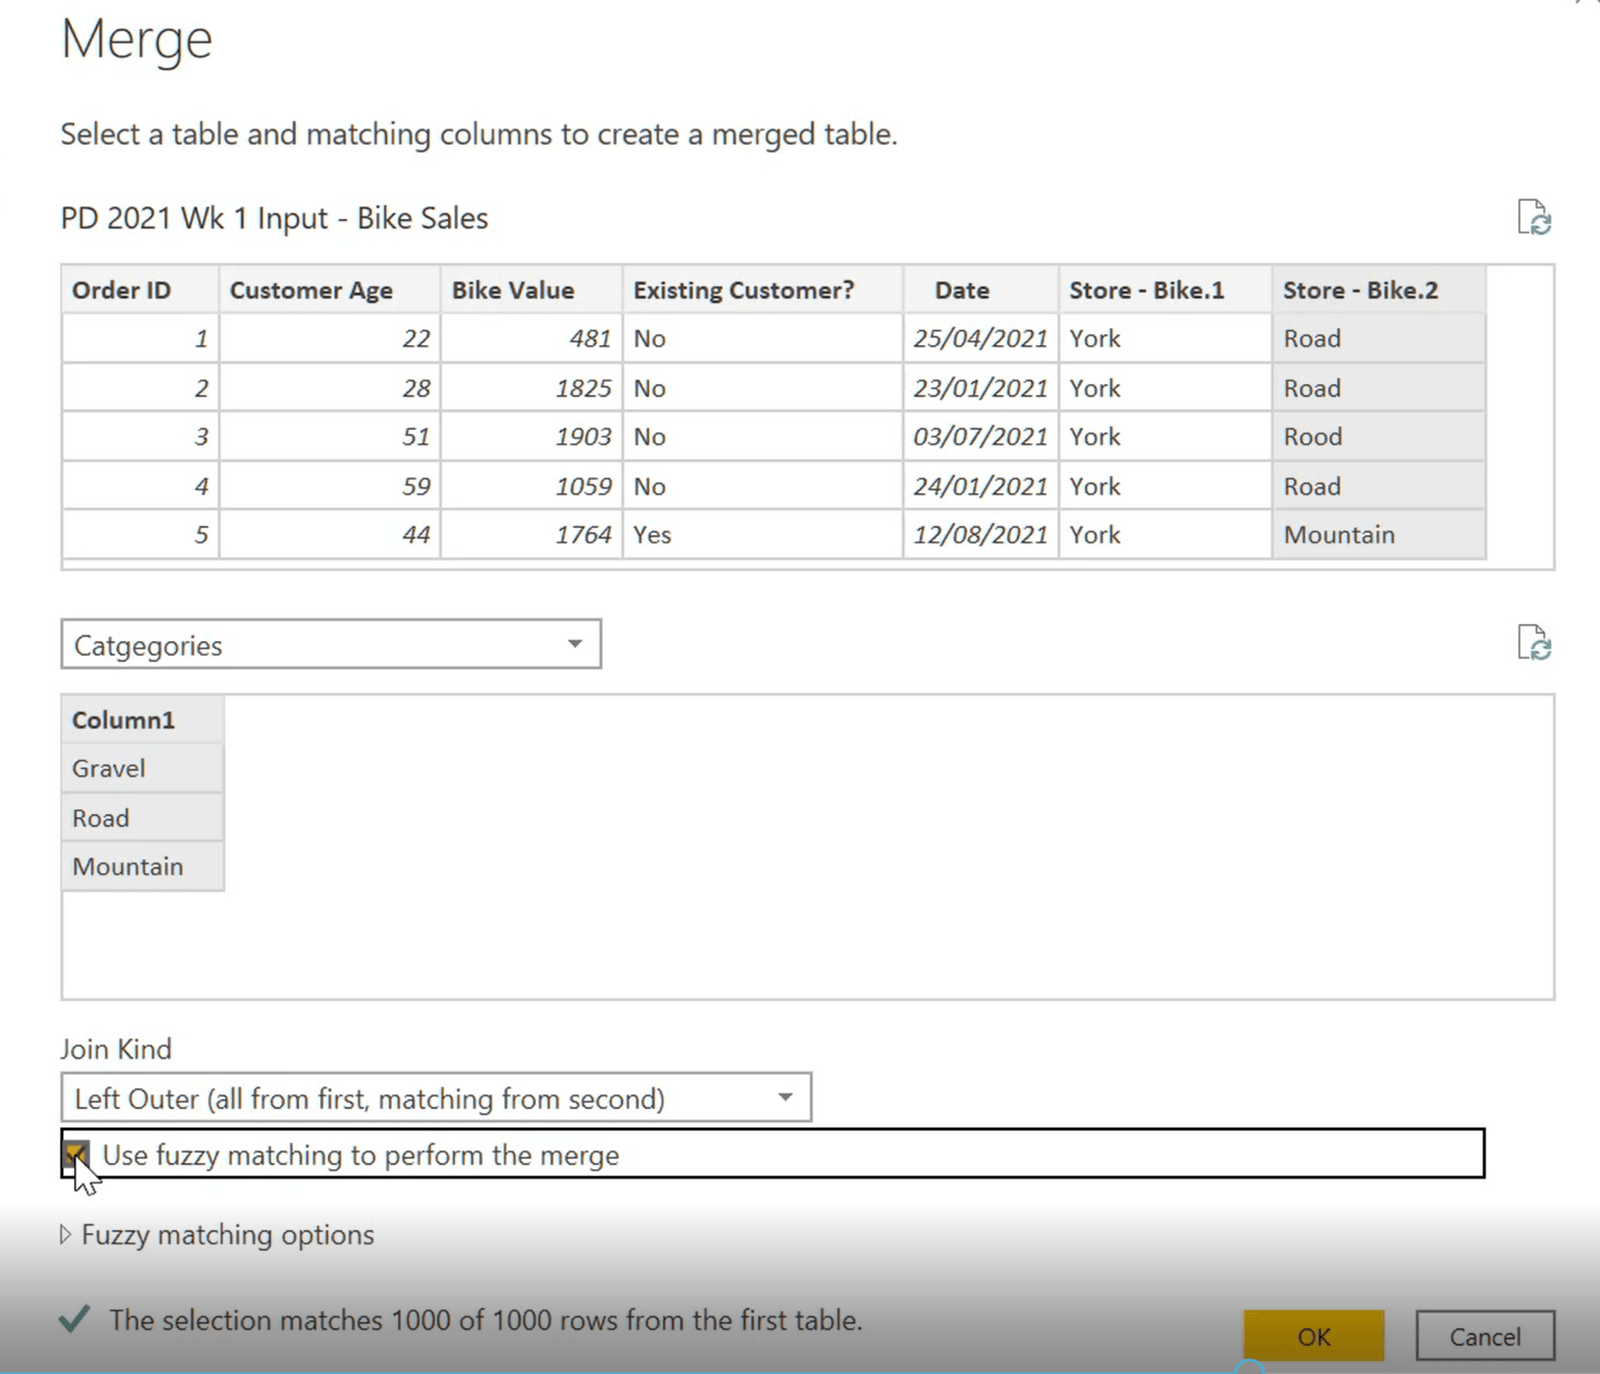Expand Fuzzy matching options triangle
Screen dimensions: 1600x1374
(65, 1235)
